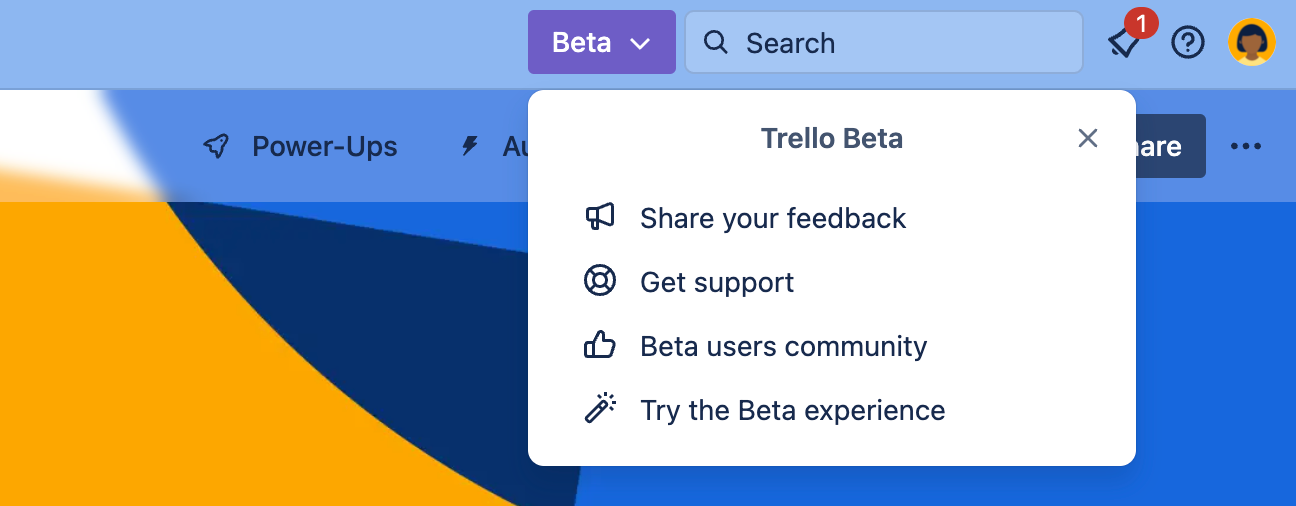The width and height of the screenshot is (1296, 506).
Task: Click the lifebuoy icon next to Get support
Action: [x=600, y=281]
